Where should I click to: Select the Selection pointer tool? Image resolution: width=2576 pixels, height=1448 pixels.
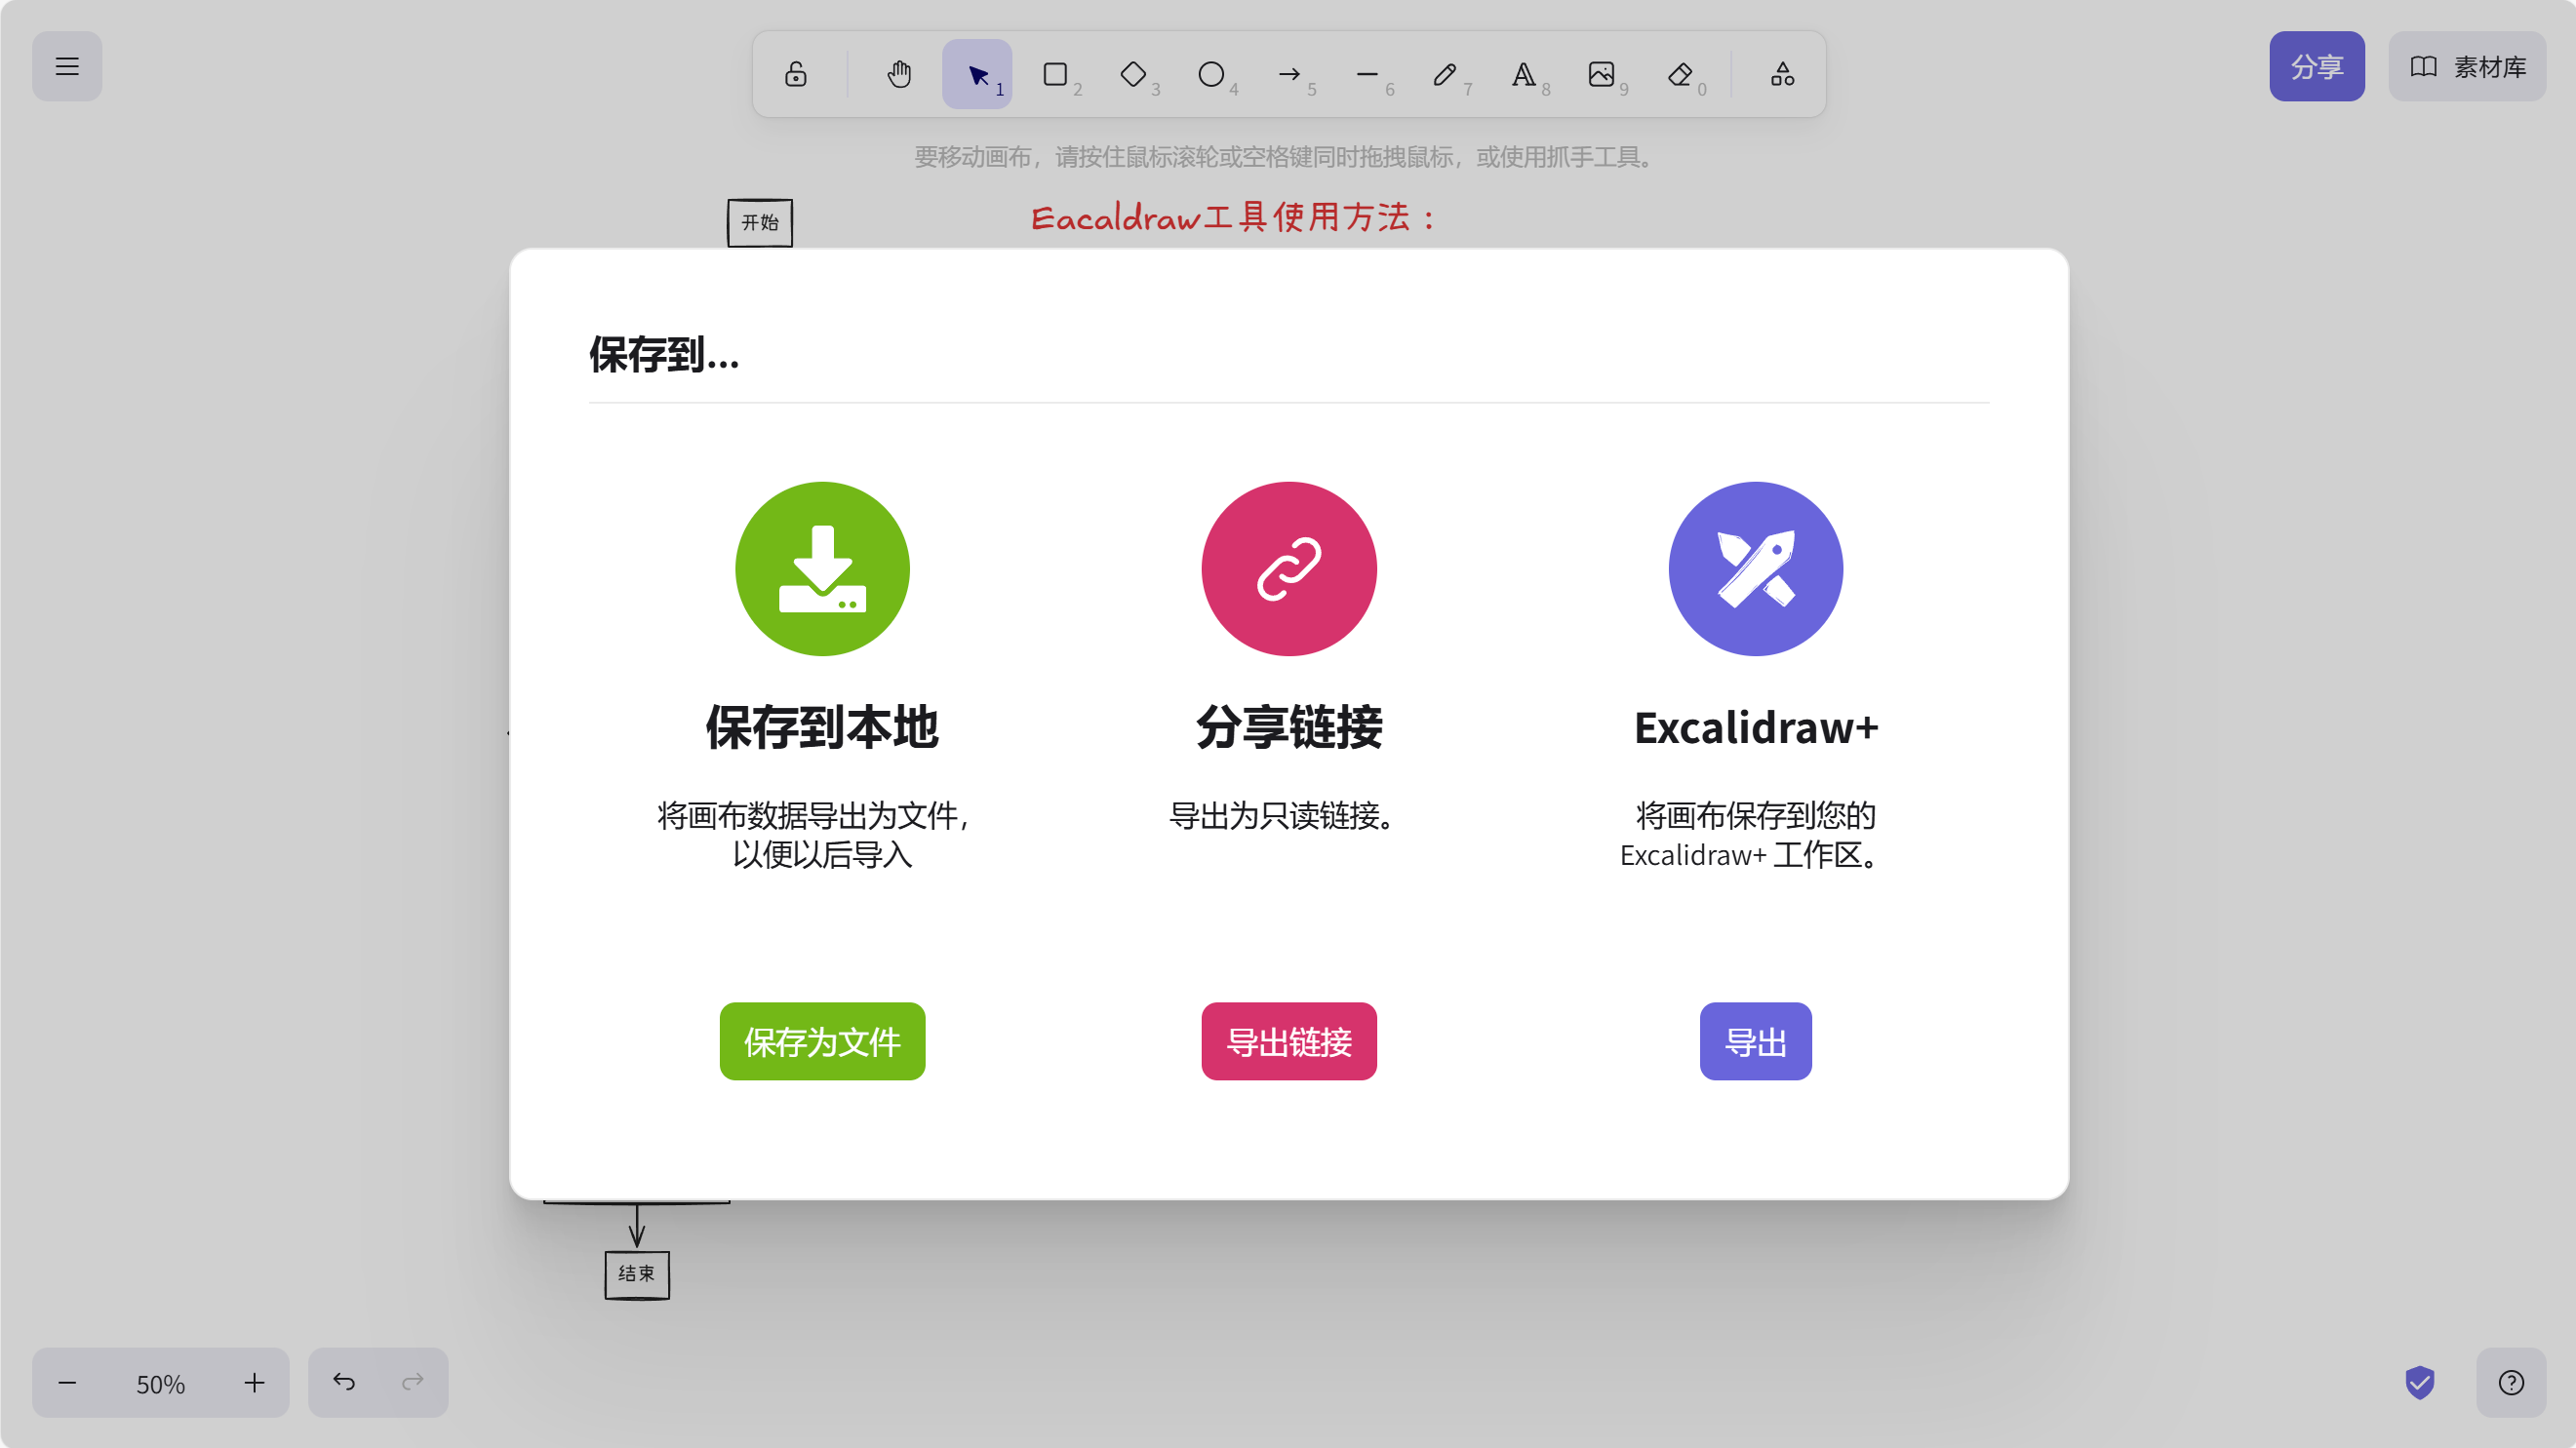pos(977,73)
